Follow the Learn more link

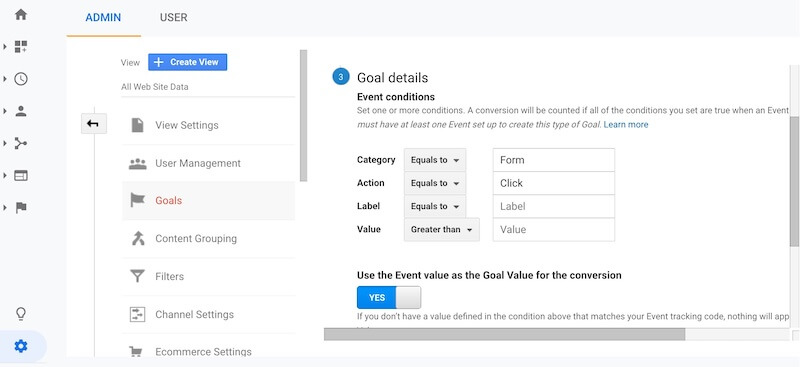pyautogui.click(x=626, y=125)
